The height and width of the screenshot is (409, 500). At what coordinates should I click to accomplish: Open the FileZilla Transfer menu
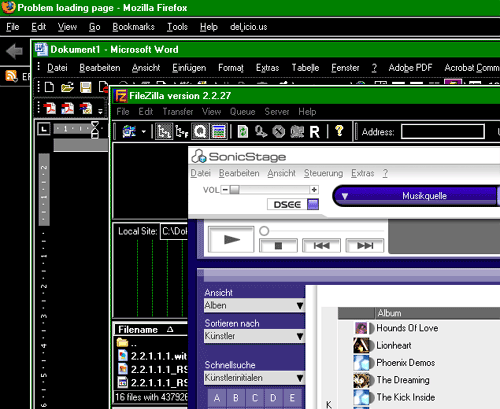[x=178, y=112]
